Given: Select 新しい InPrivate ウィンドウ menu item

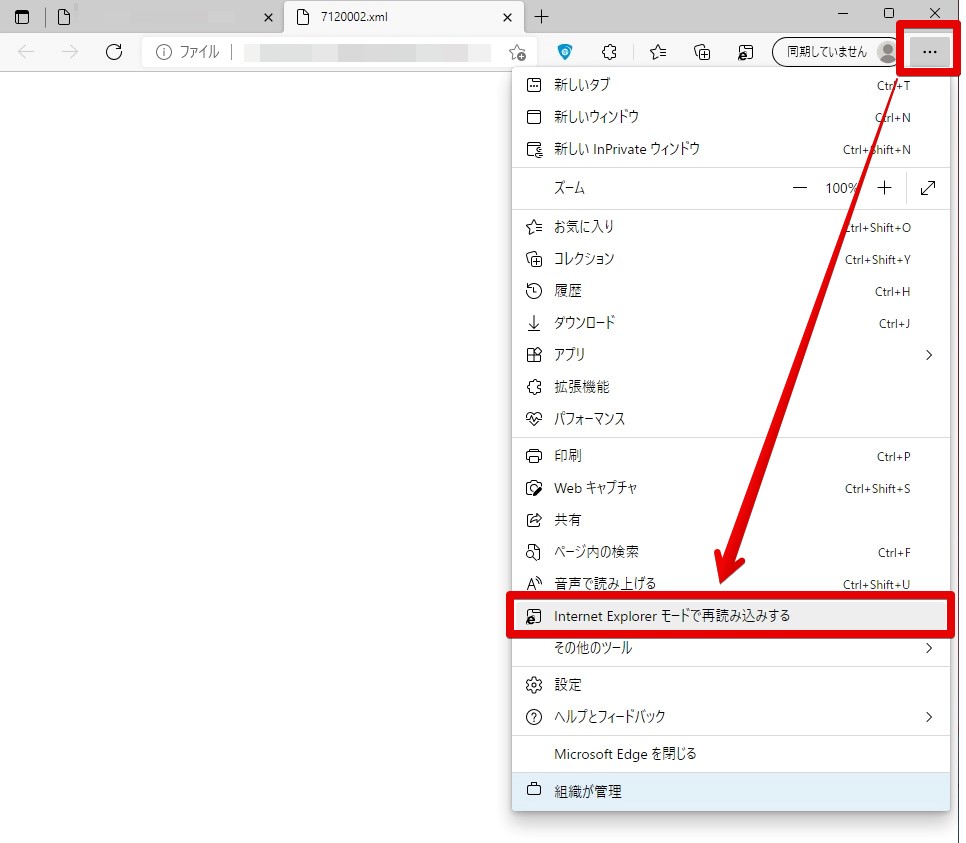Looking at the screenshot, I should [x=731, y=149].
